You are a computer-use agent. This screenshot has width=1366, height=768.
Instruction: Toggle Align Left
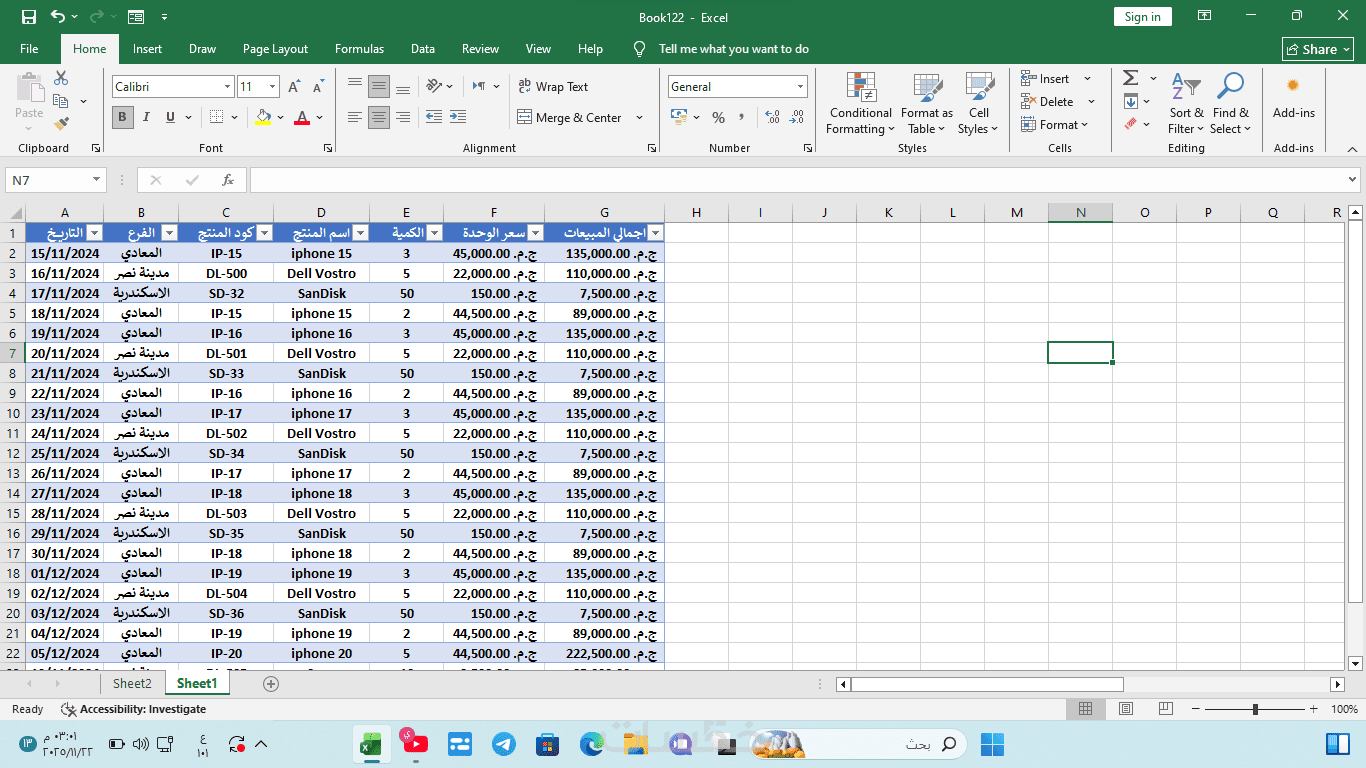tap(355, 117)
